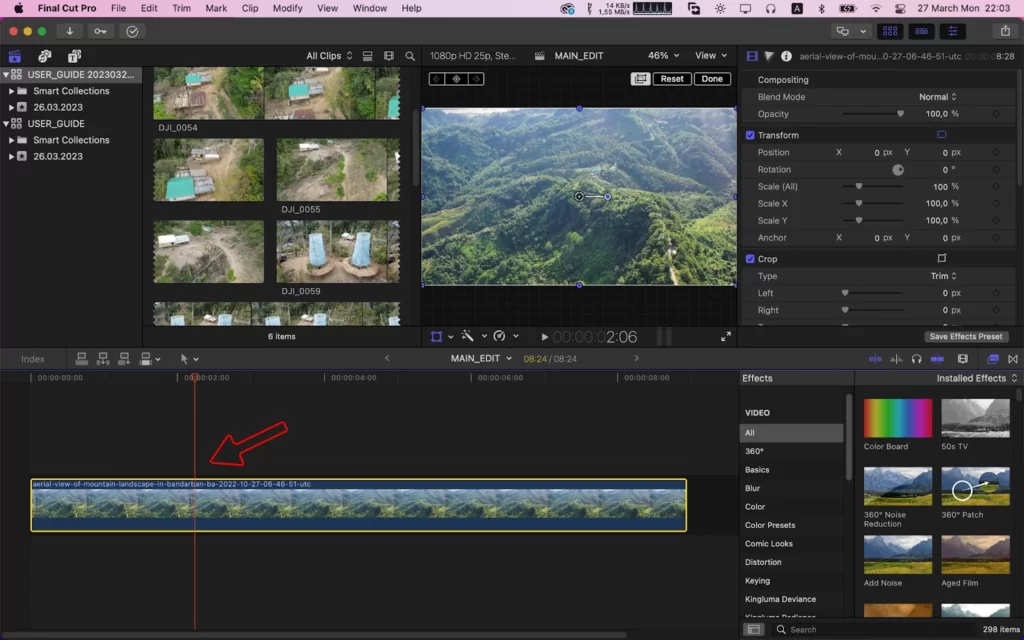This screenshot has height=640, width=1024.
Task: Click the Reset button in viewer
Action: tap(671, 79)
